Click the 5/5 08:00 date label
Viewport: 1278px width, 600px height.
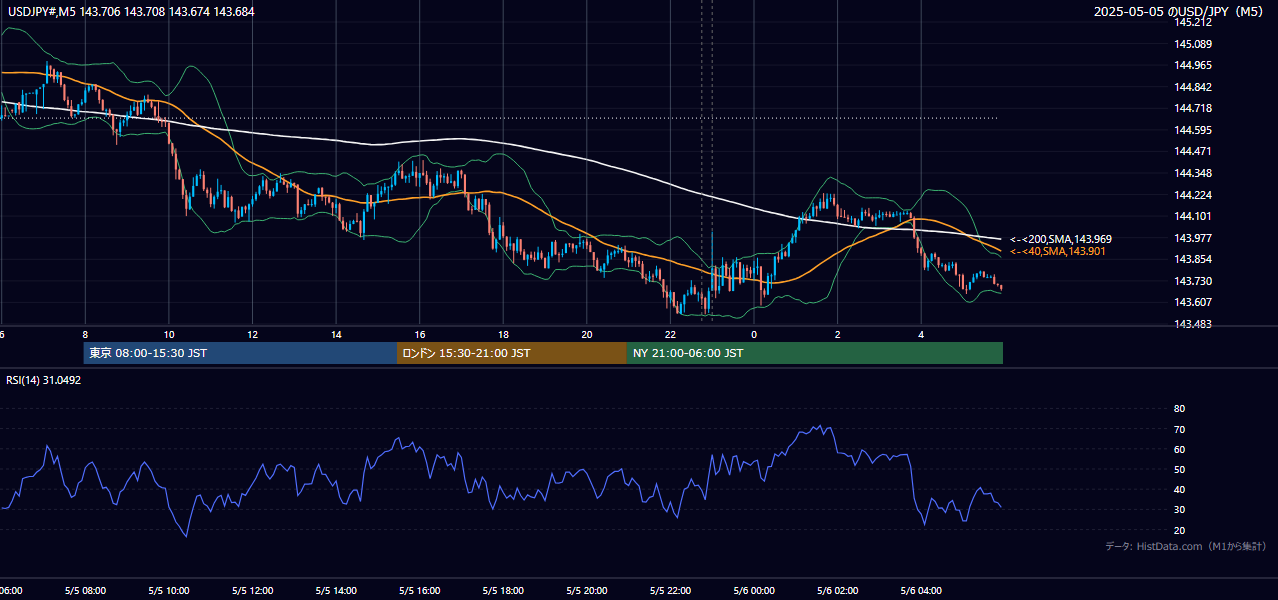[85, 591]
